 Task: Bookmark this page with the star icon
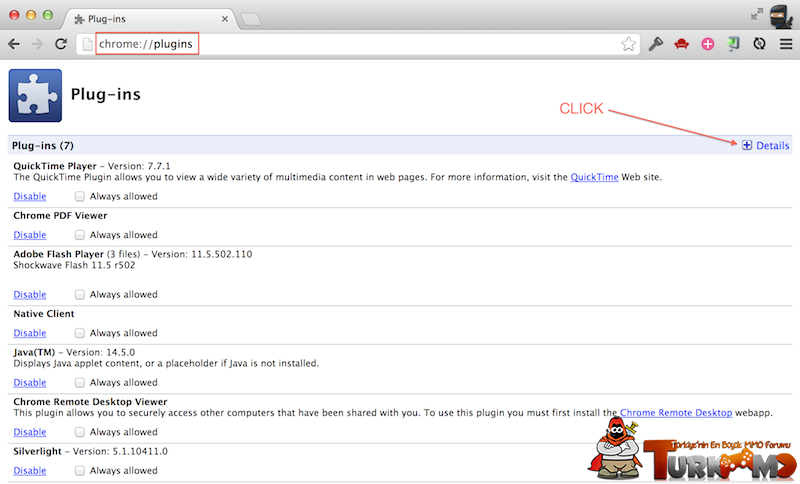tap(629, 44)
